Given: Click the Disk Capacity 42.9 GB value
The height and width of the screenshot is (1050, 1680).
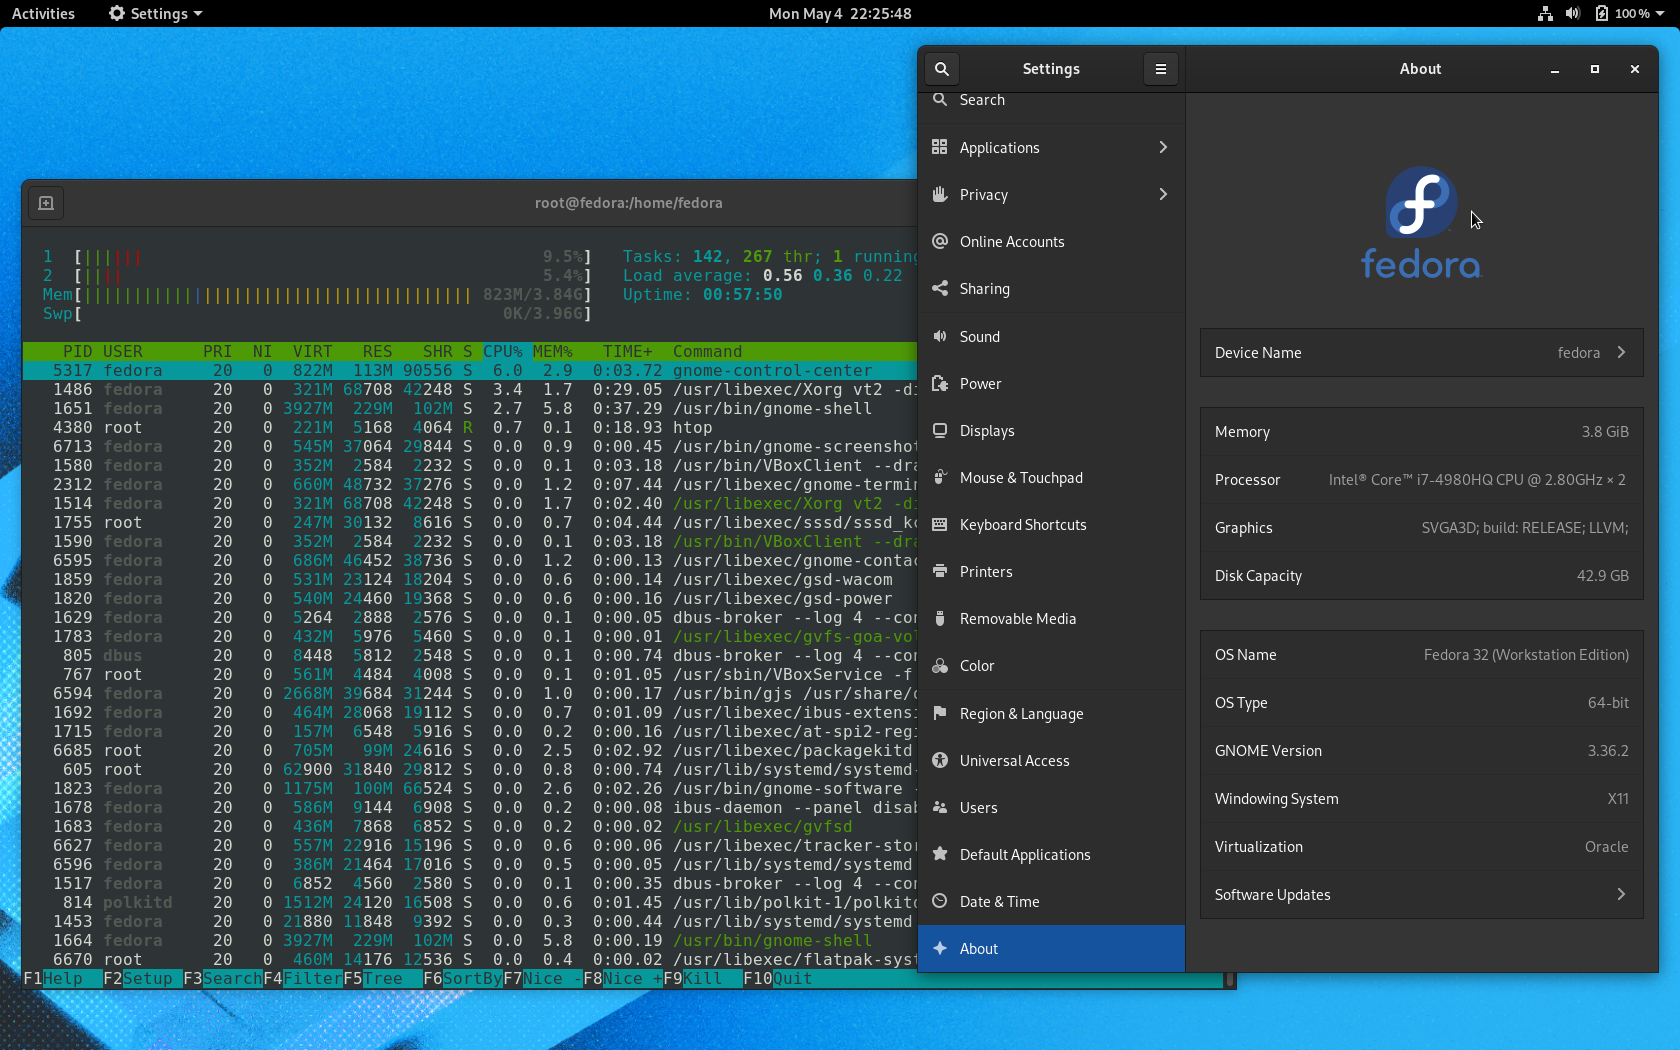Looking at the screenshot, I should tap(1603, 575).
